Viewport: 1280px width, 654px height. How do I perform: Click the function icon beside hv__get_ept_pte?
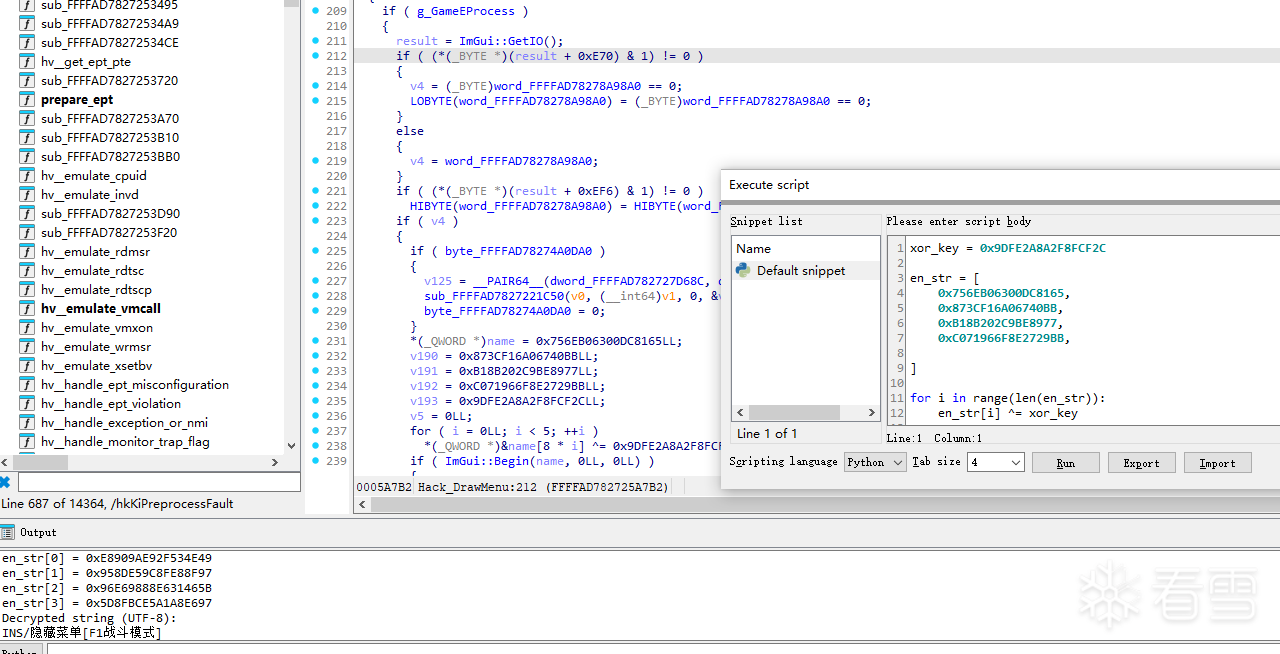26,62
